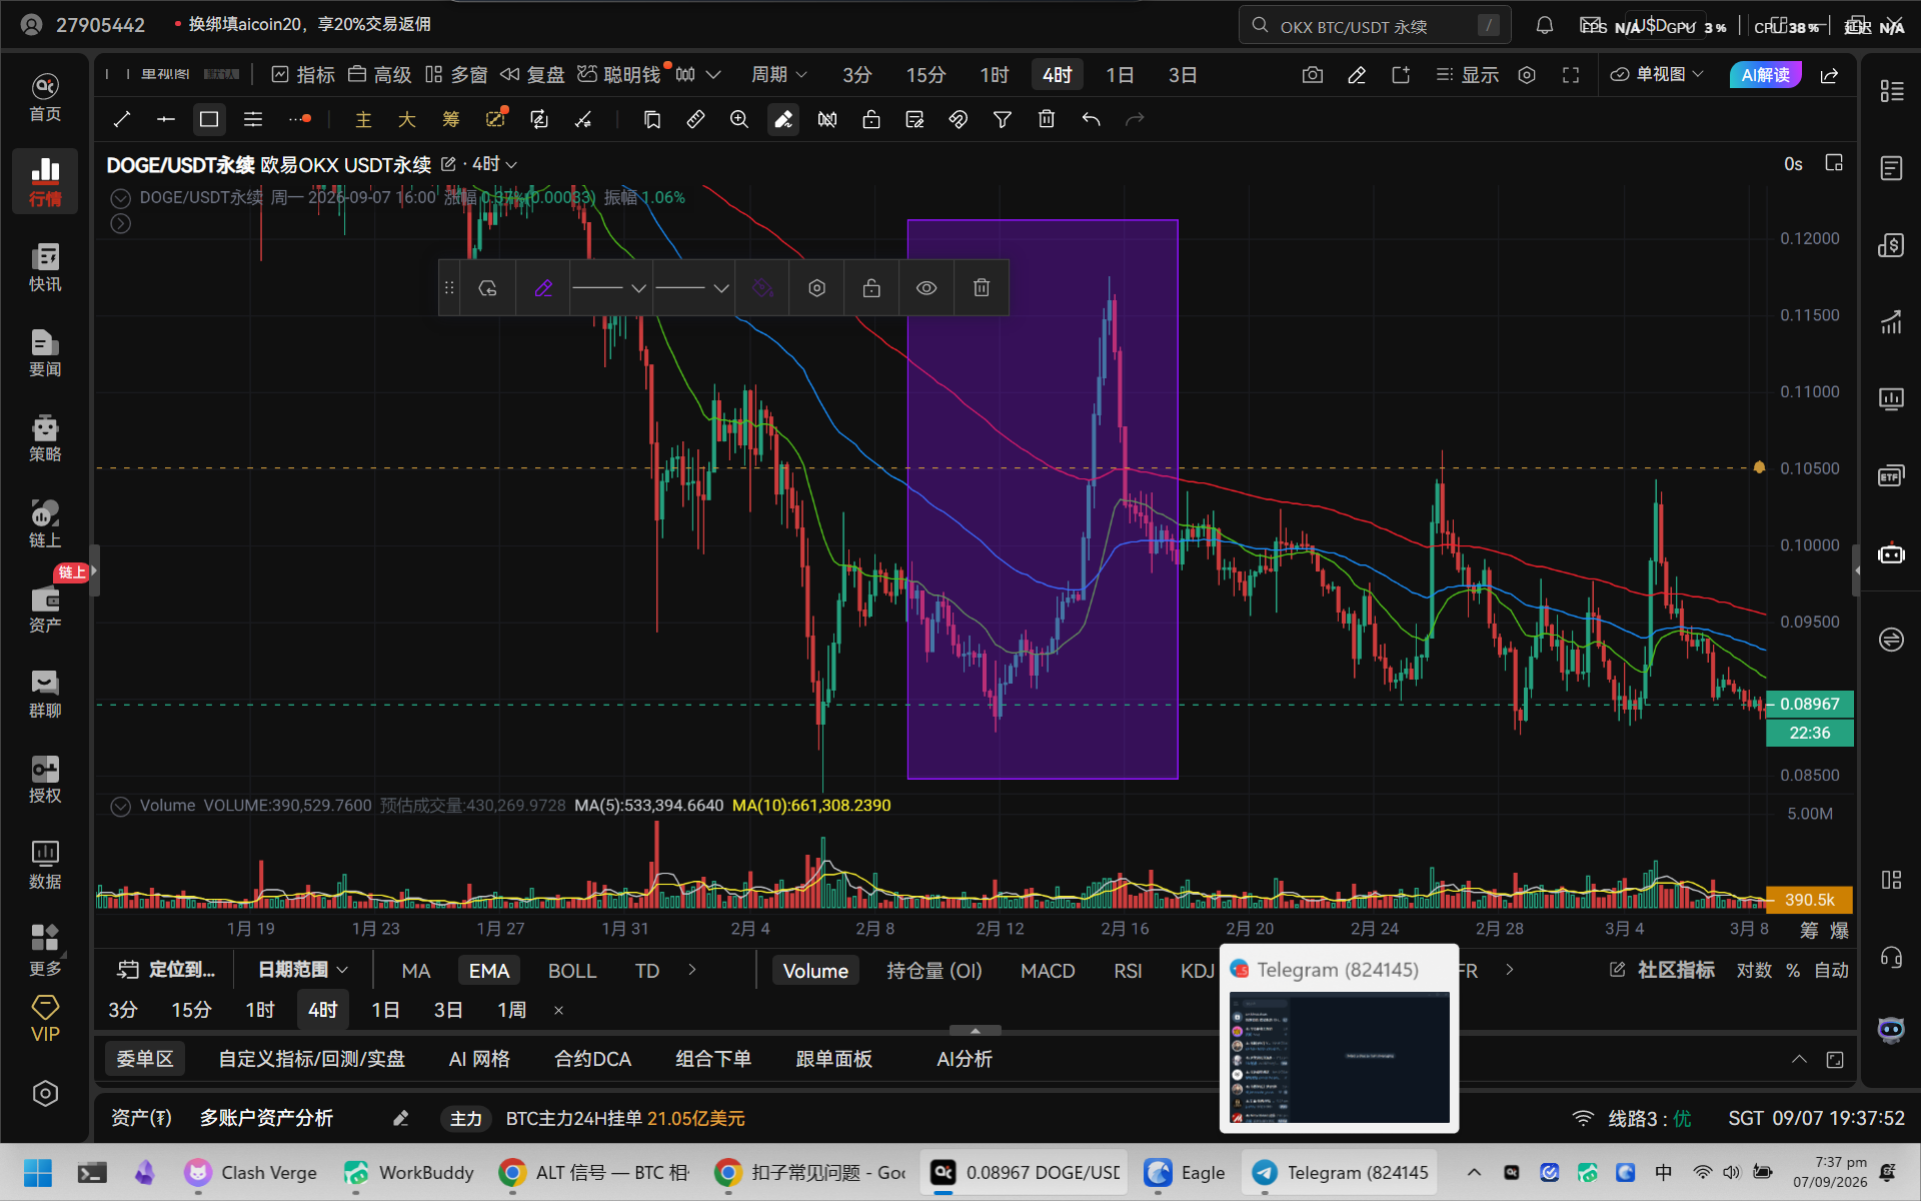Image resolution: width=1921 pixels, height=1201 pixels.
Task: Toggle lock on the selected drawing
Action: pyautogui.click(x=872, y=288)
